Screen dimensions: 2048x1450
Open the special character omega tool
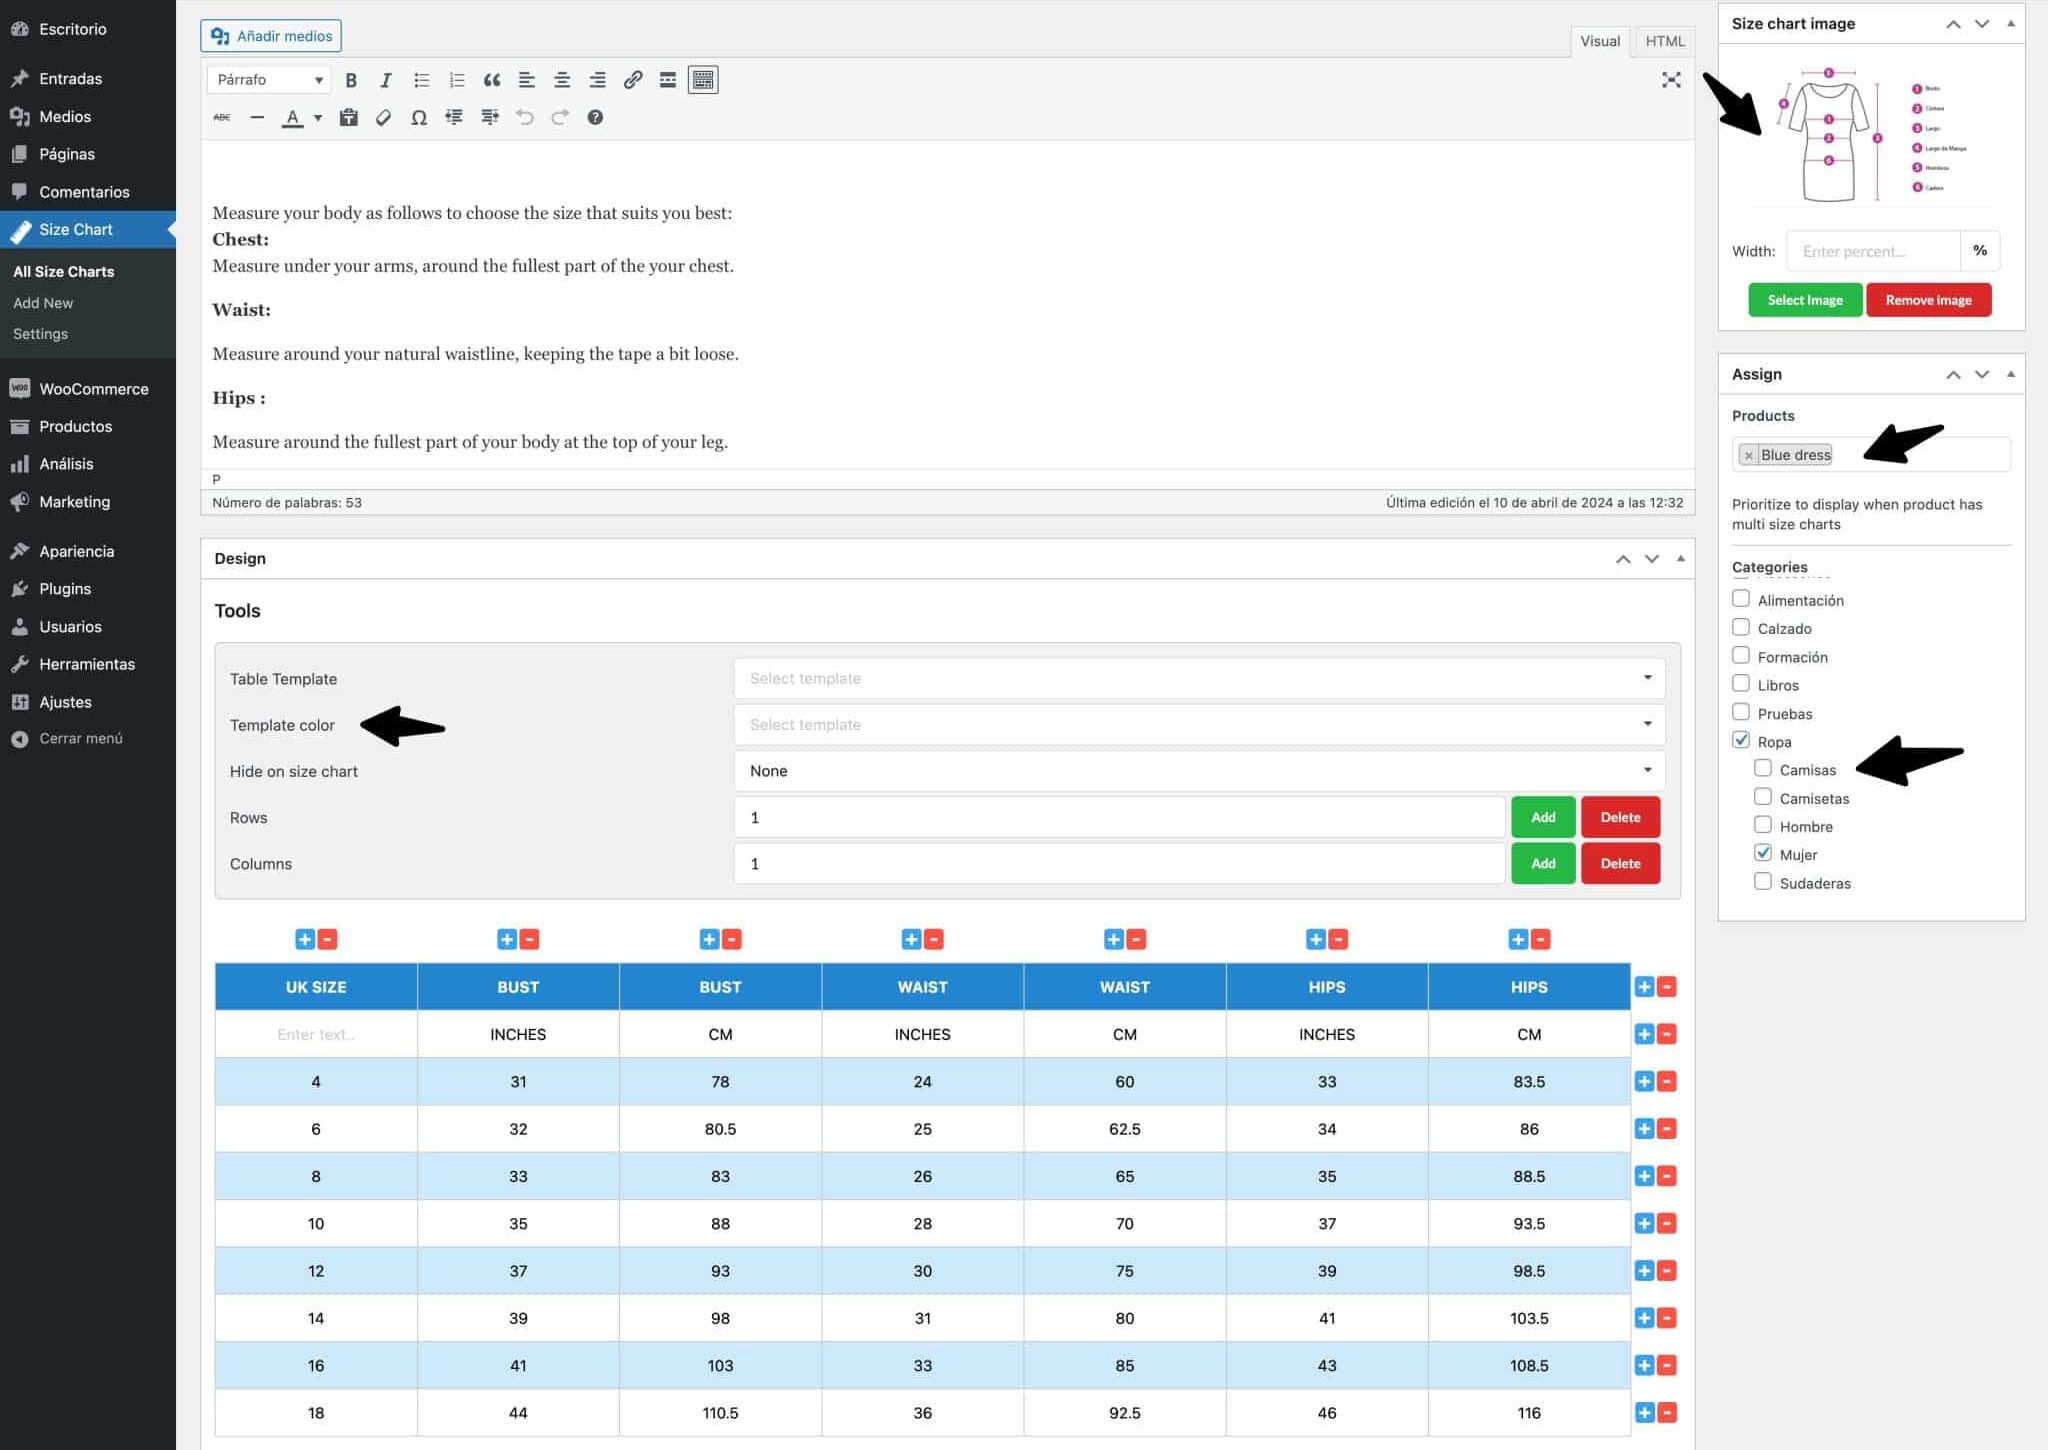[419, 118]
